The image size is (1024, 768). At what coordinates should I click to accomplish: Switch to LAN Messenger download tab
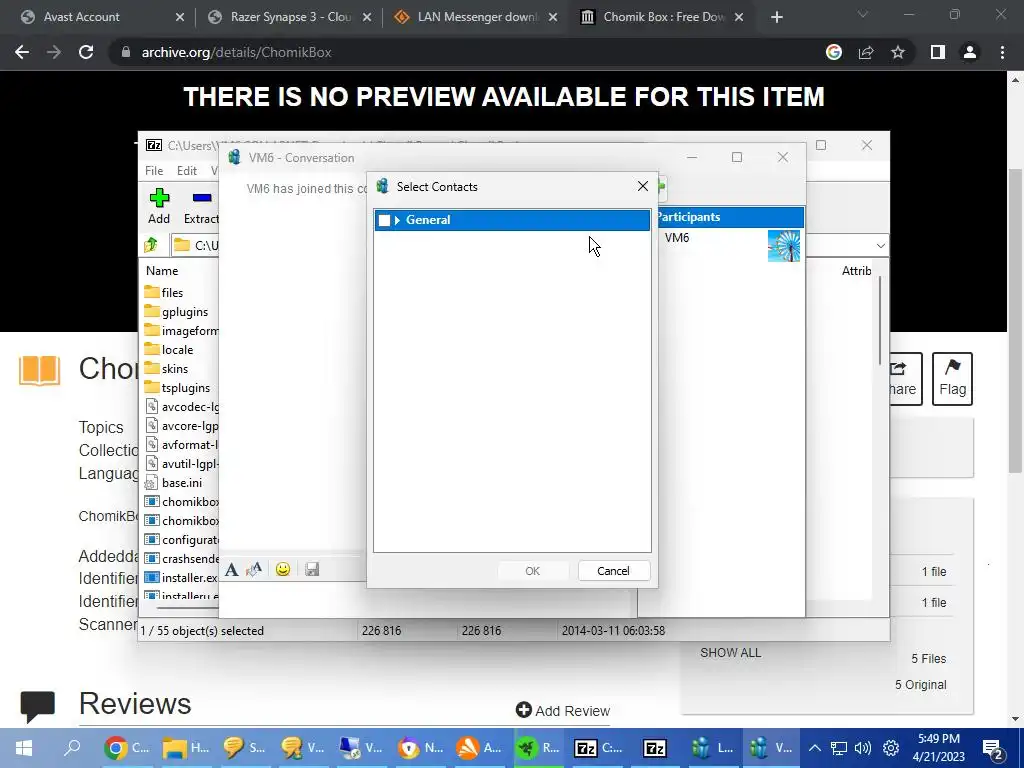476,17
